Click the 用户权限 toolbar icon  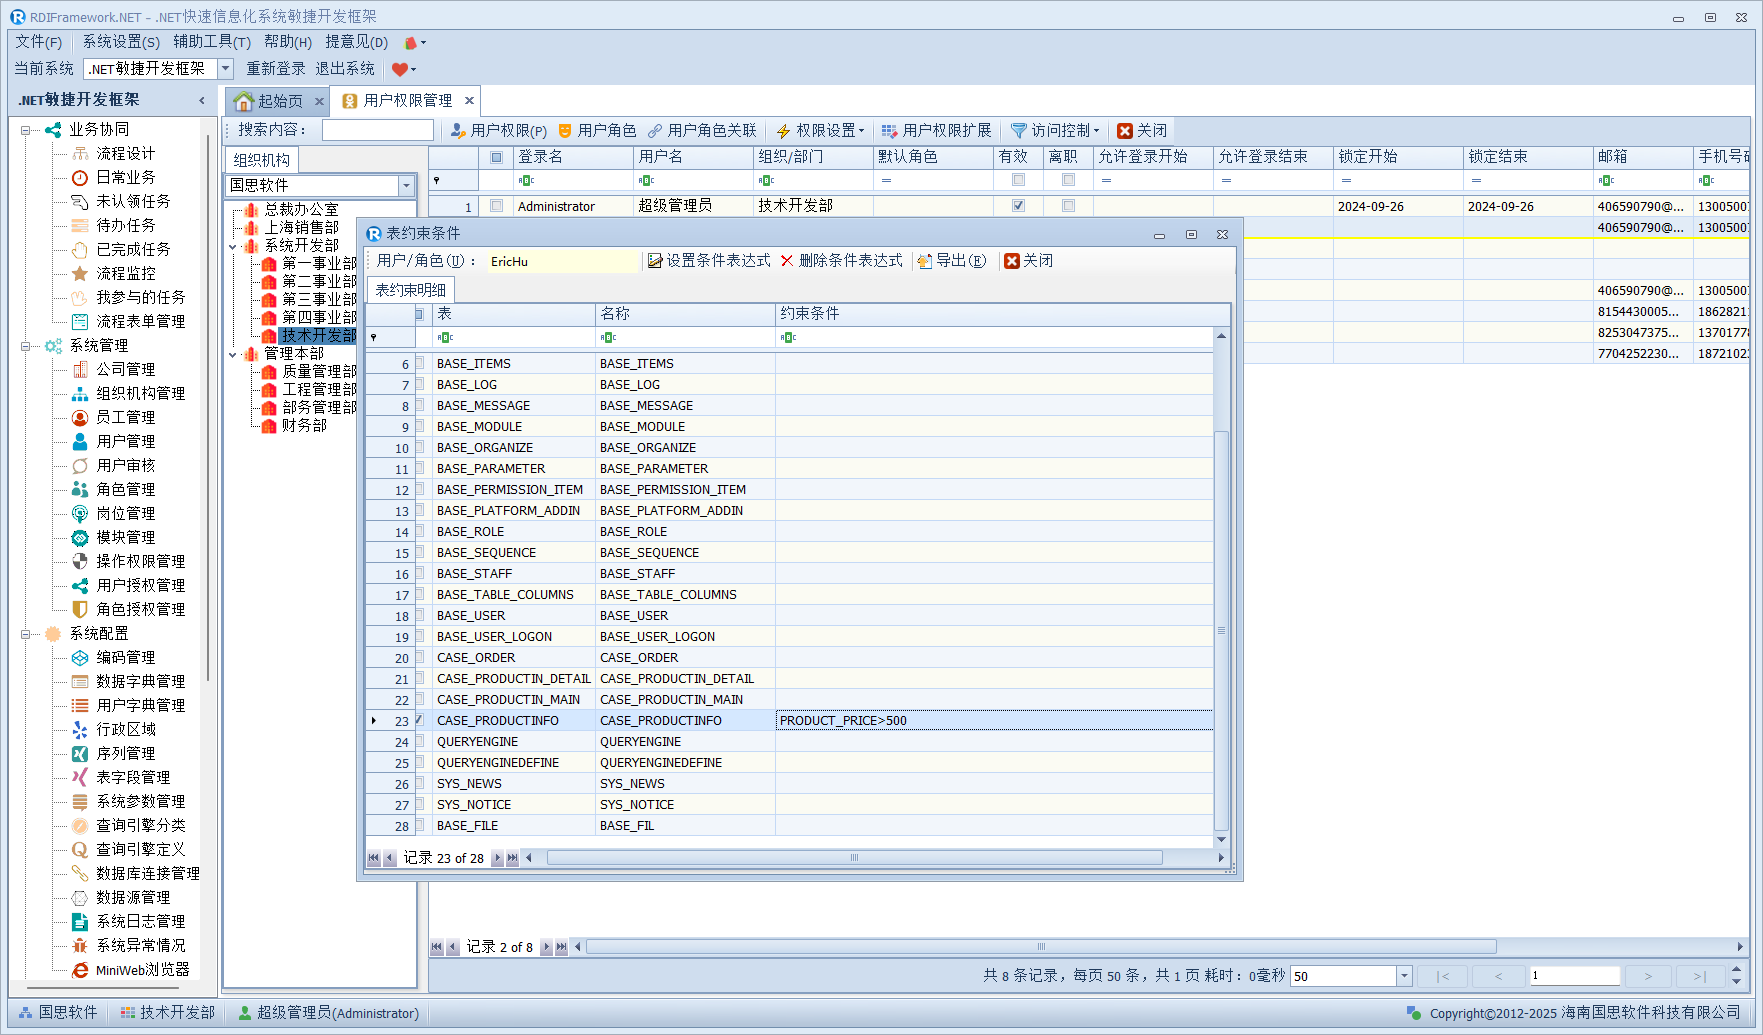pyautogui.click(x=458, y=131)
